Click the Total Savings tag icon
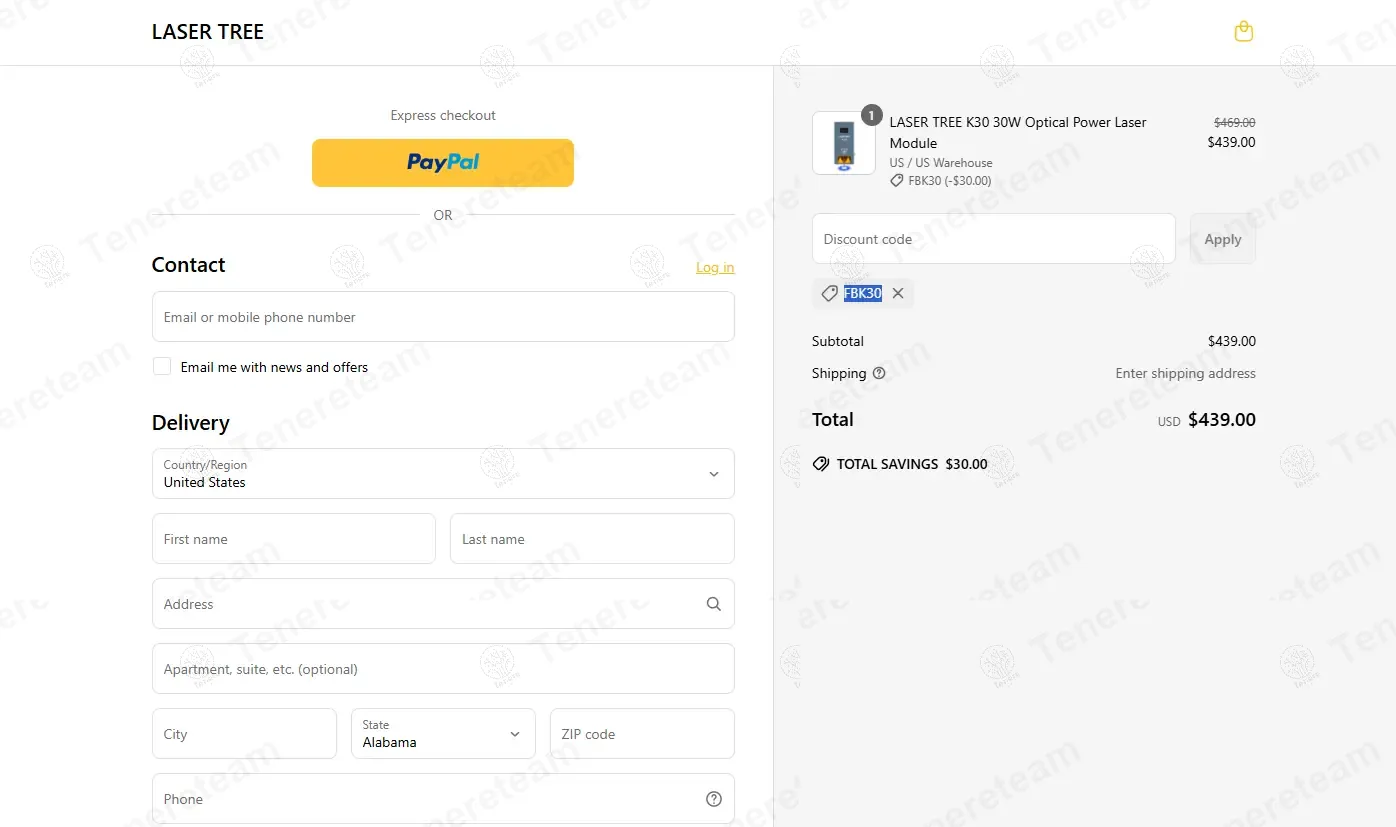1396x827 pixels. (821, 464)
